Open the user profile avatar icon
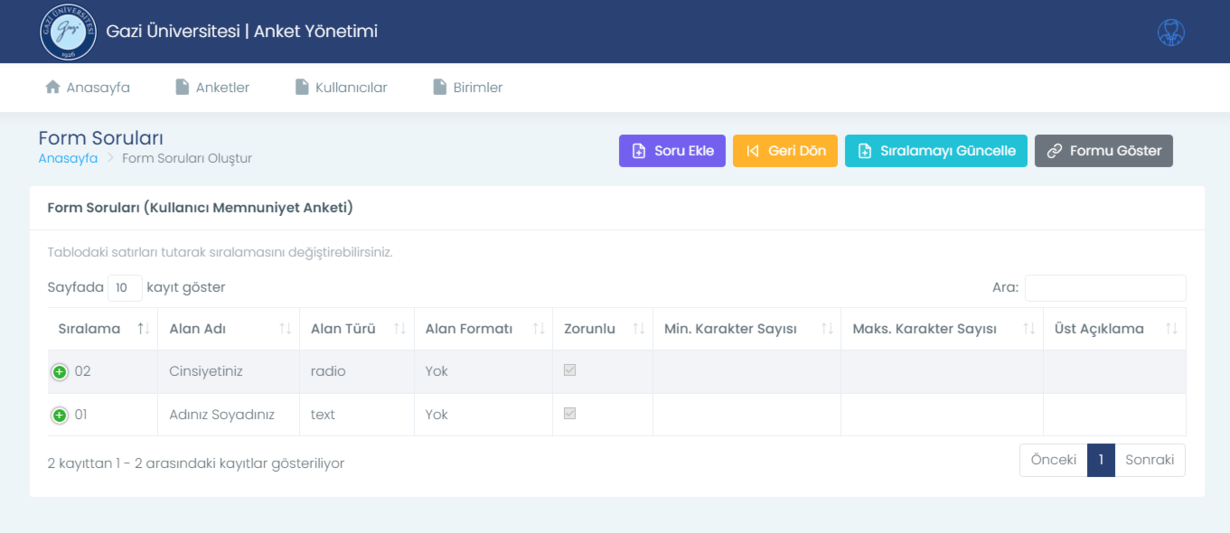Image resolution: width=1230 pixels, height=533 pixels. coord(1171,32)
